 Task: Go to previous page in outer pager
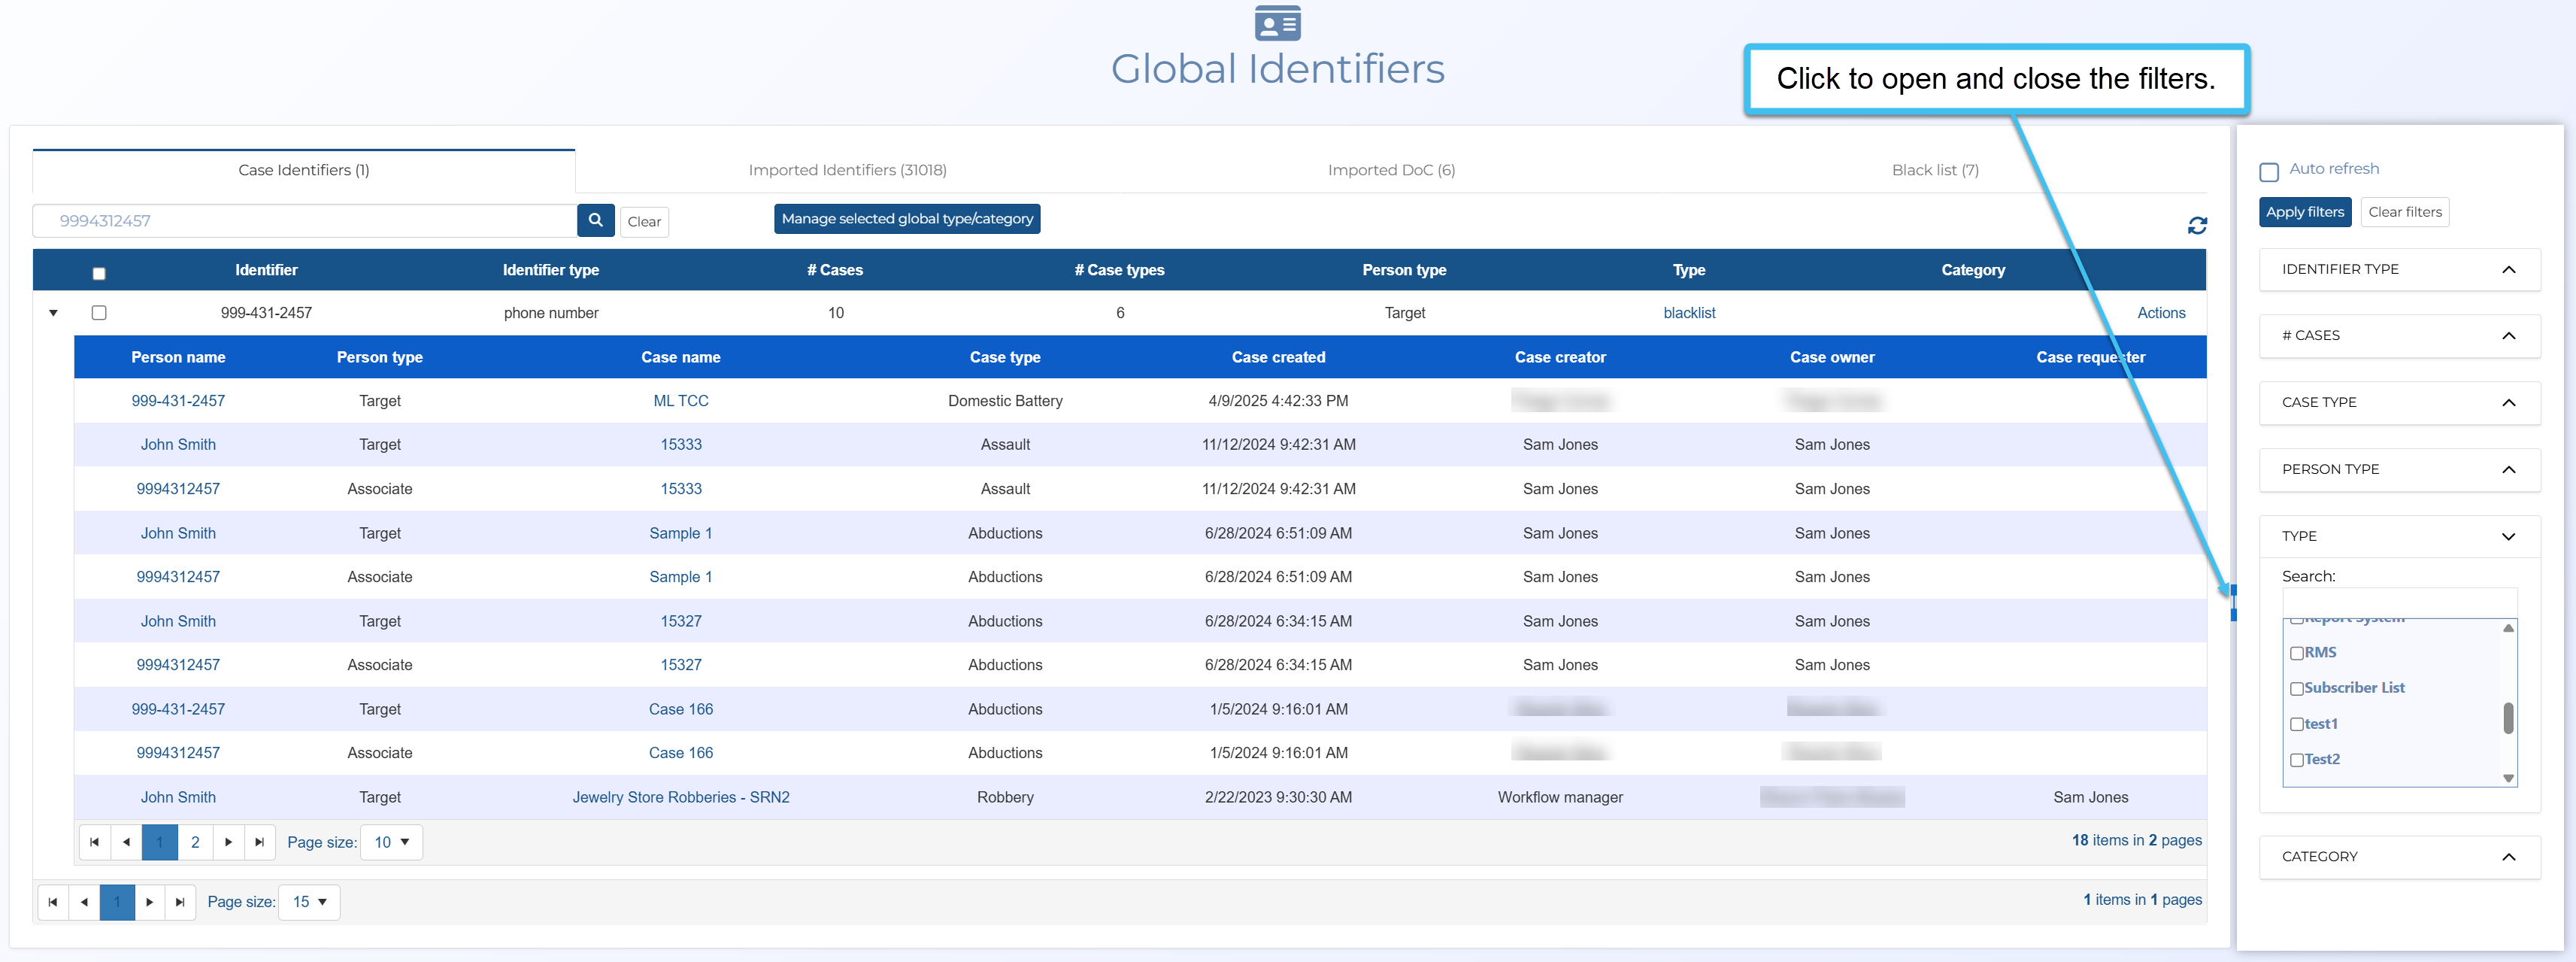click(84, 901)
